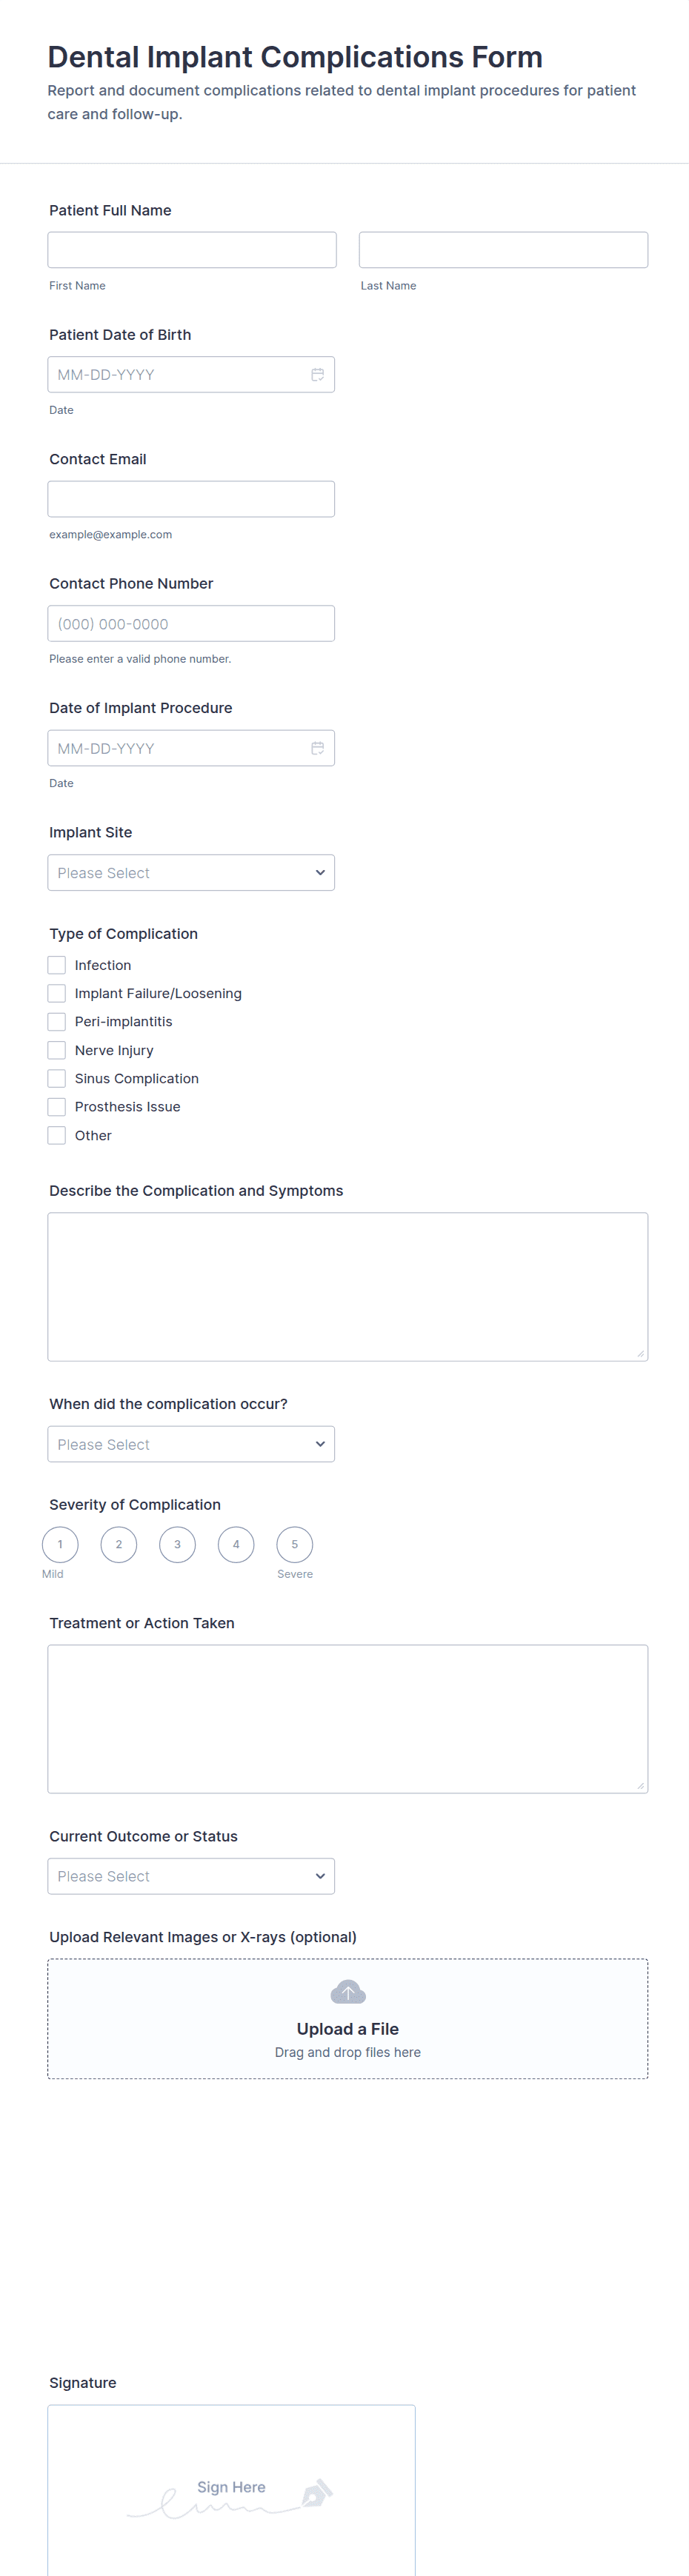Click the Contact Phone Number field
This screenshot has width=689, height=2576.
tap(191, 624)
